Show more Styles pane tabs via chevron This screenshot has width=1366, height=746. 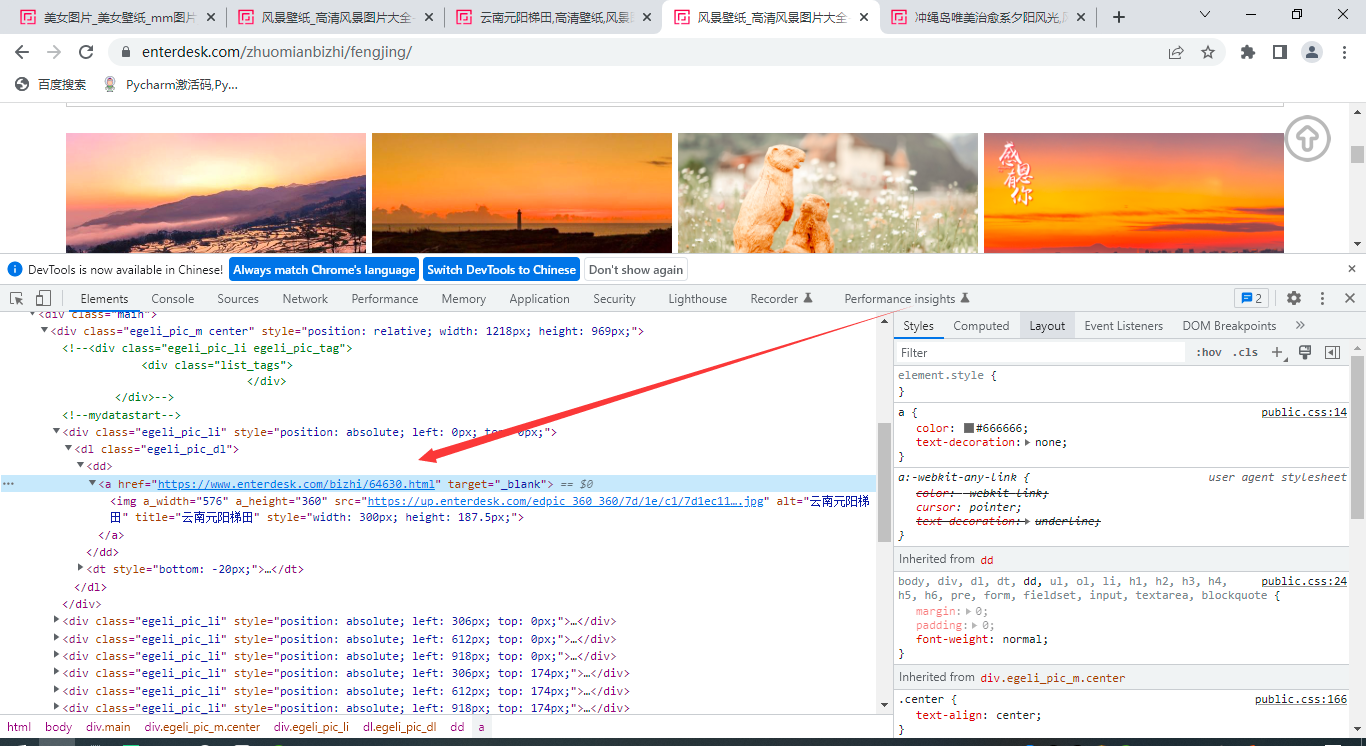[1300, 325]
